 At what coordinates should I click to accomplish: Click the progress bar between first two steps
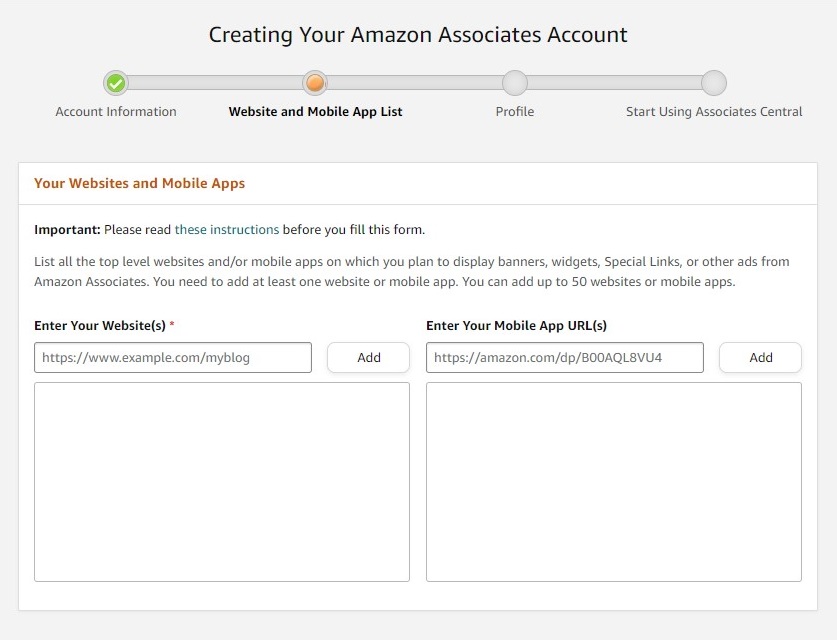point(216,83)
